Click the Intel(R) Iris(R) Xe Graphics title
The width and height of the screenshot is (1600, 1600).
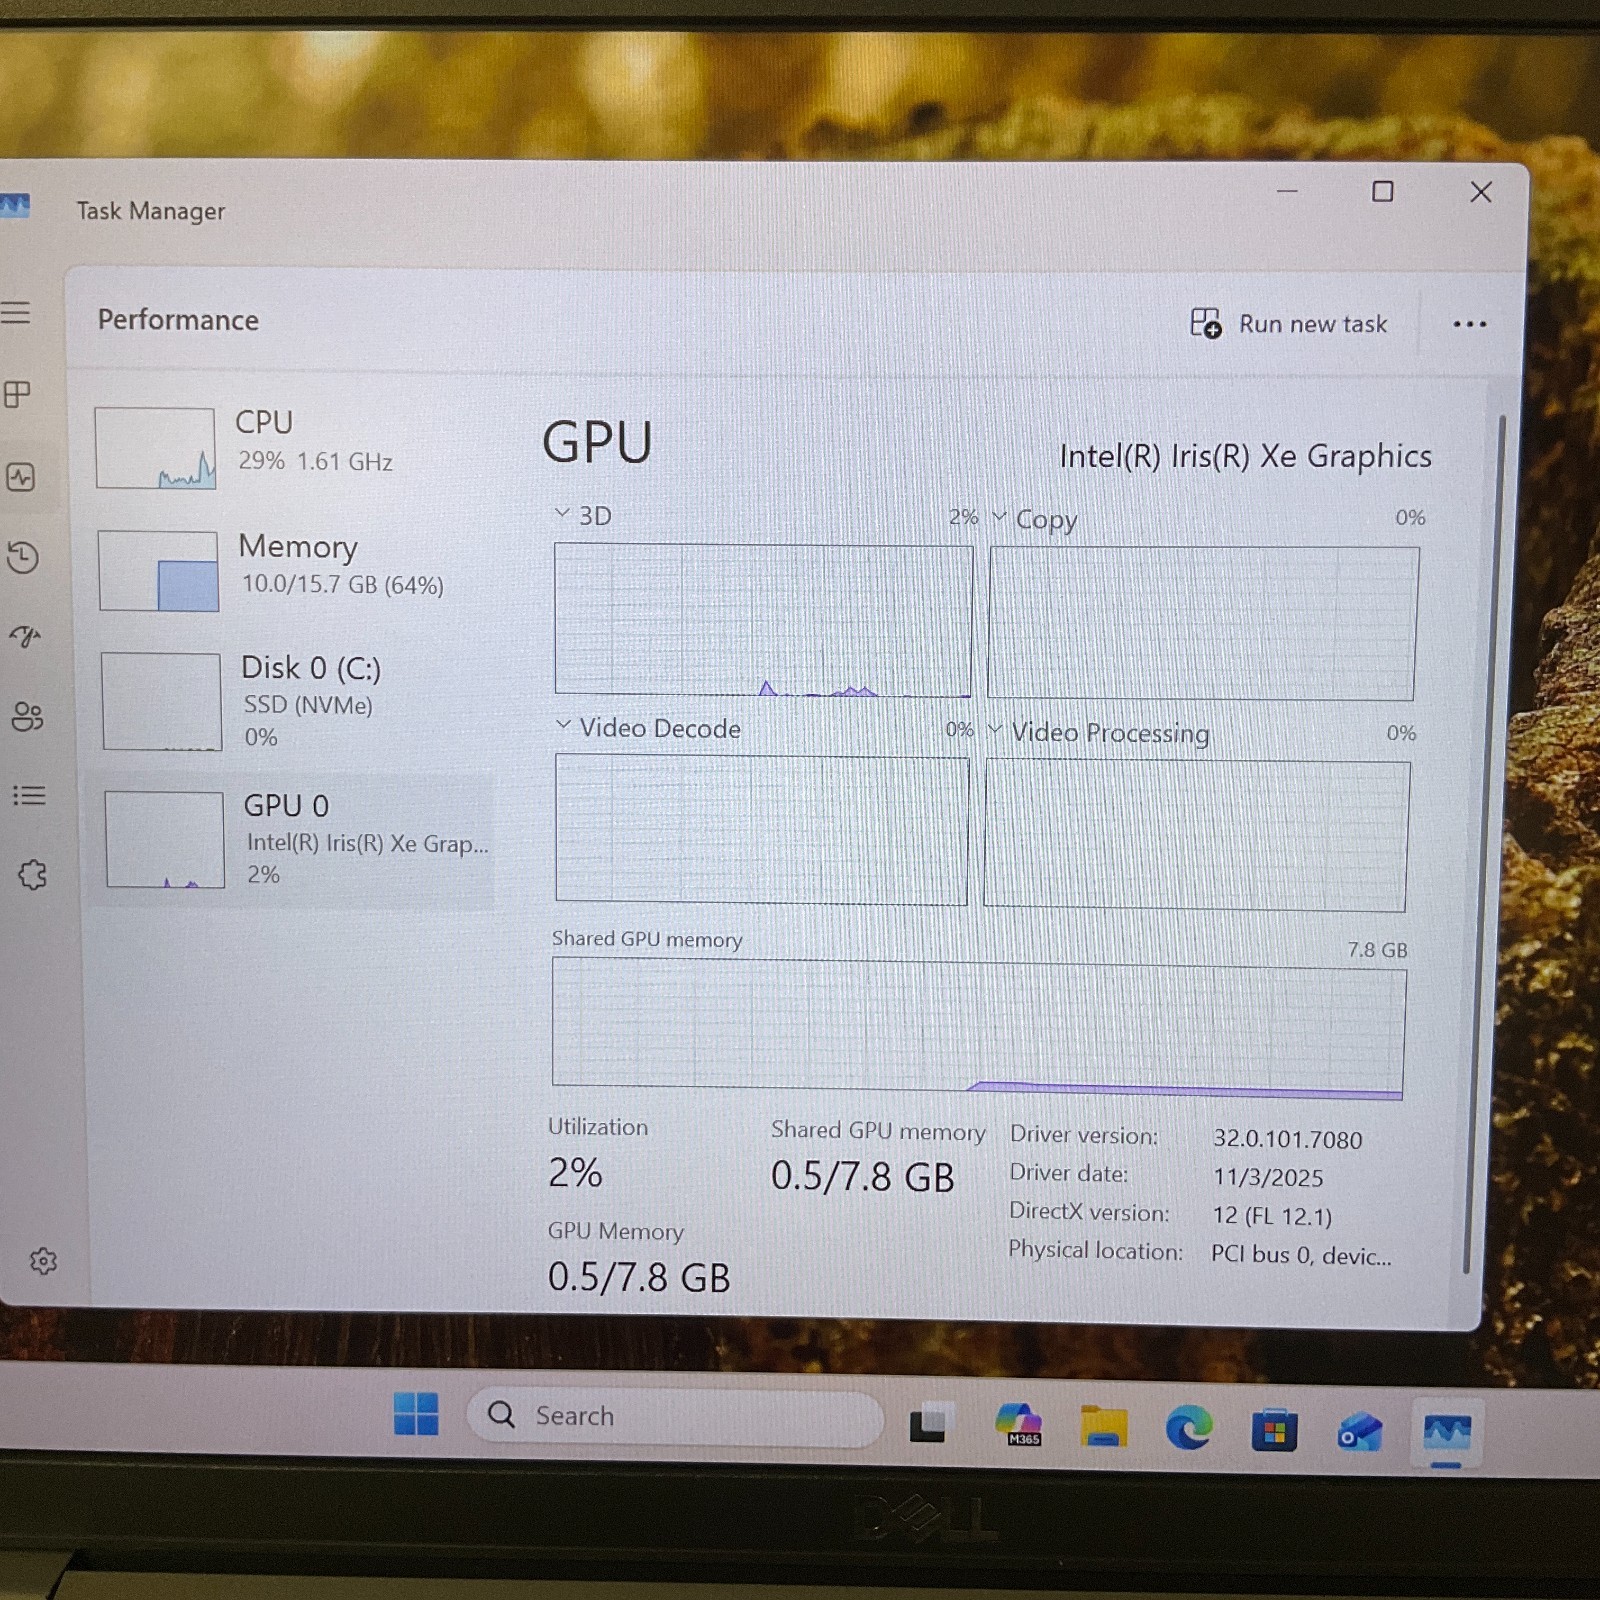[x=1245, y=457]
